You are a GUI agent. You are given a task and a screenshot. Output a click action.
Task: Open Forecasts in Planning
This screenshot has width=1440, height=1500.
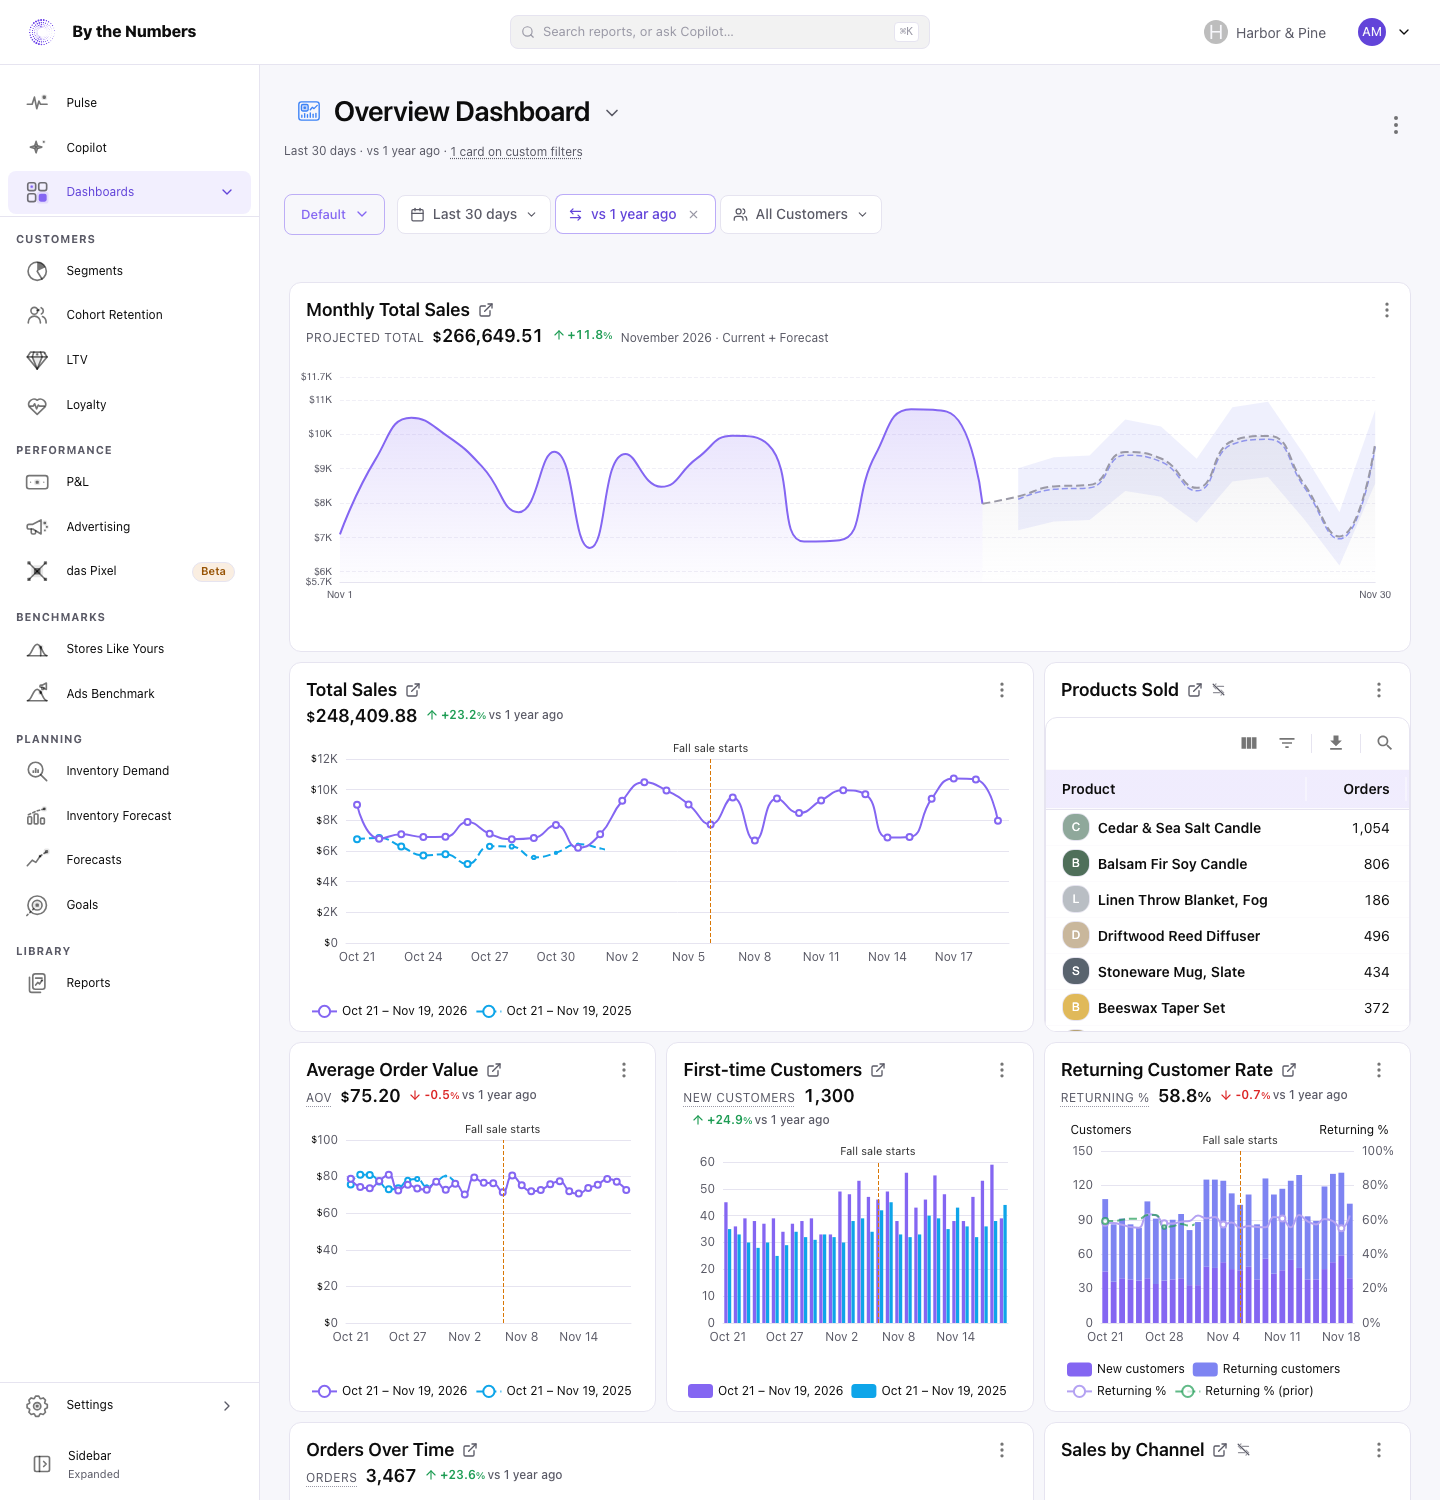point(130,860)
